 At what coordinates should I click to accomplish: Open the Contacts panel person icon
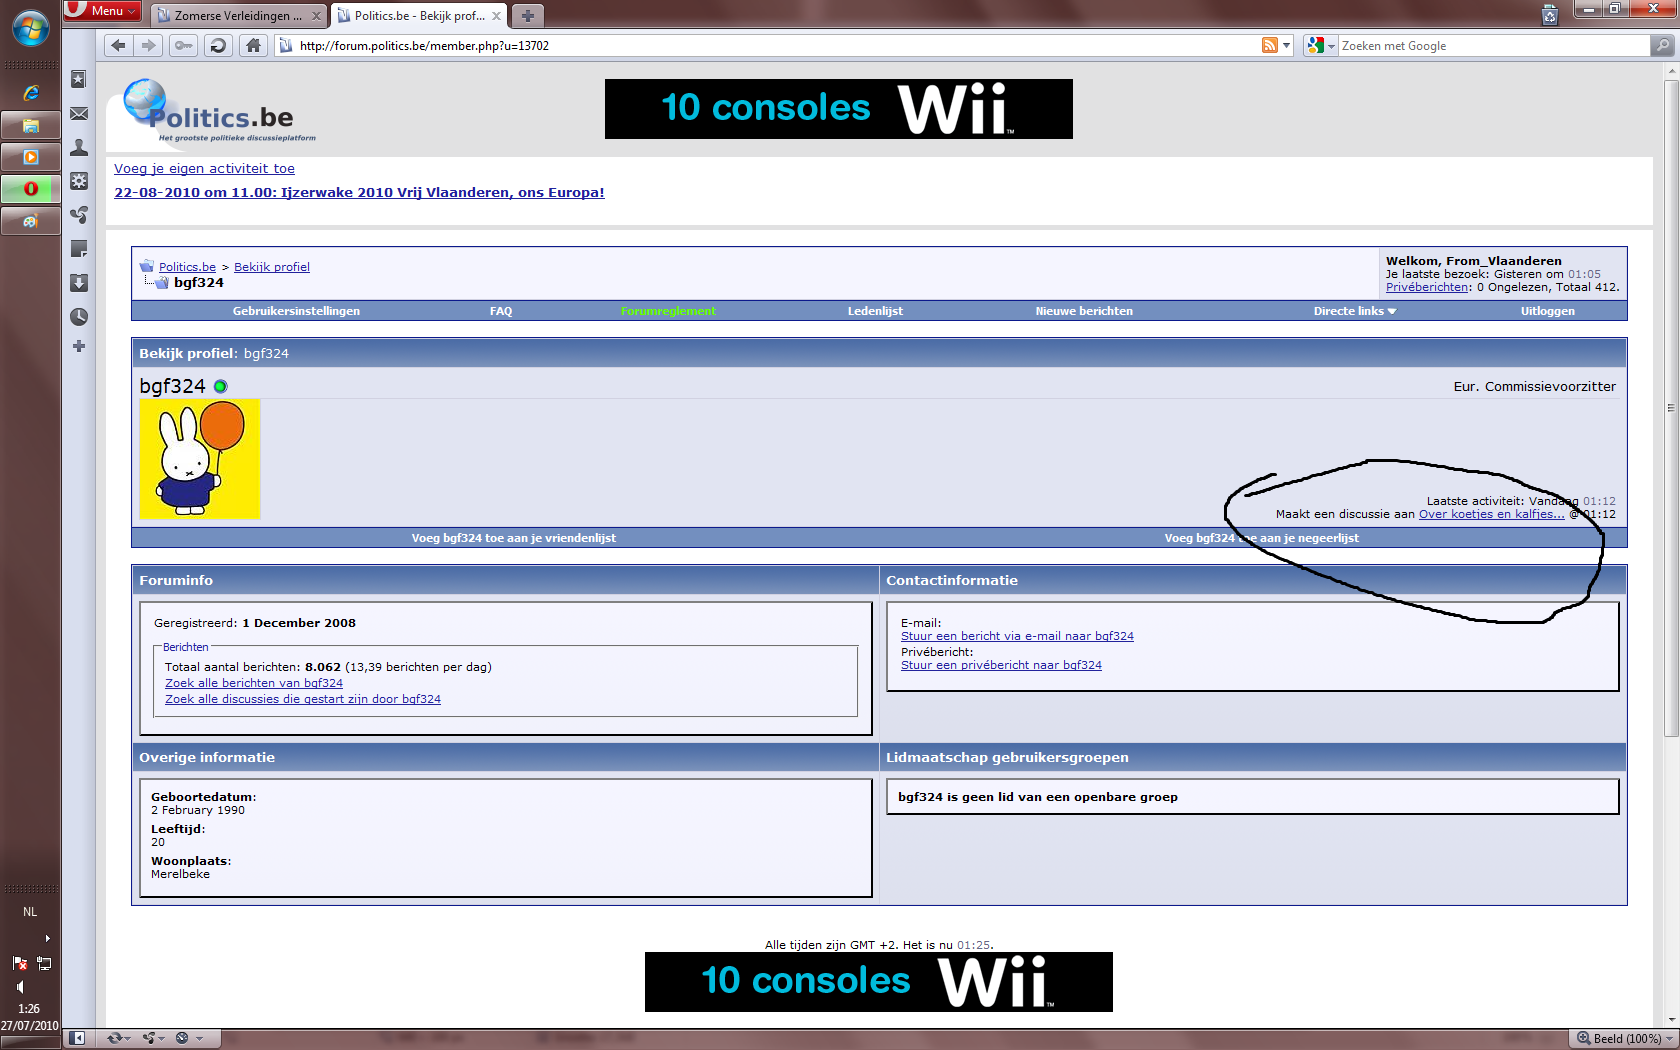(79, 148)
